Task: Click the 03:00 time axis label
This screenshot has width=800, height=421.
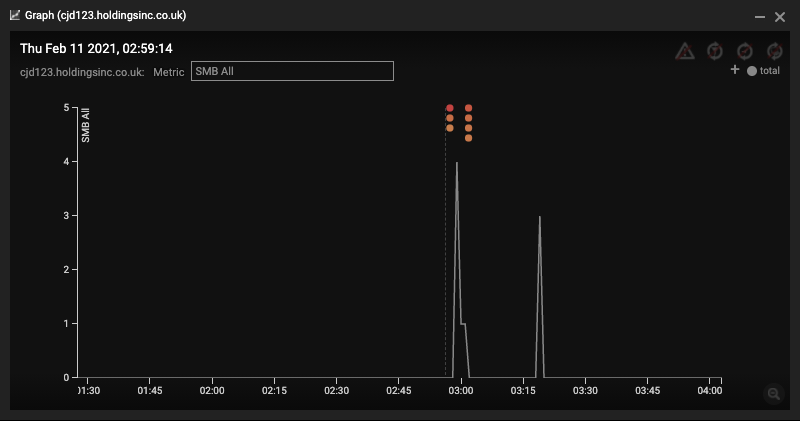Action: 461,390
